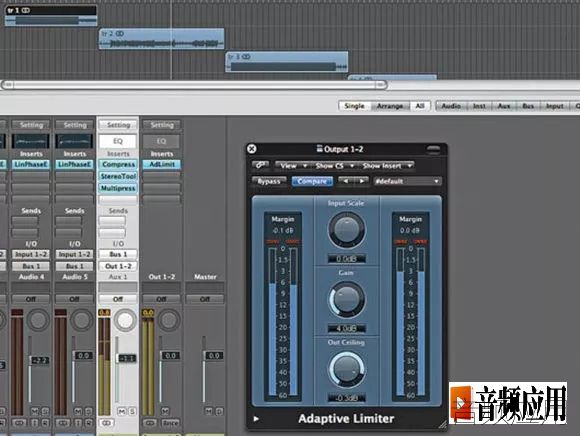Click the plugin window resize grip

[442, 425]
